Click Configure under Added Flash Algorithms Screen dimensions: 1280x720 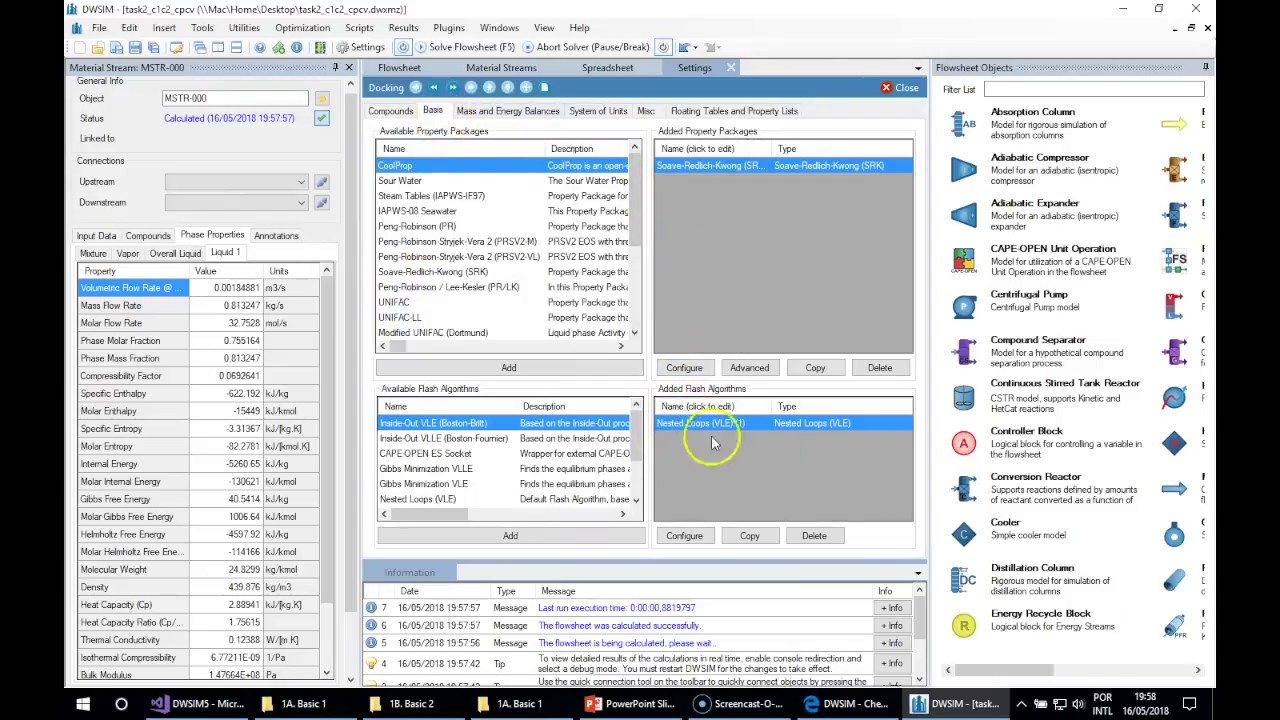[x=685, y=536]
